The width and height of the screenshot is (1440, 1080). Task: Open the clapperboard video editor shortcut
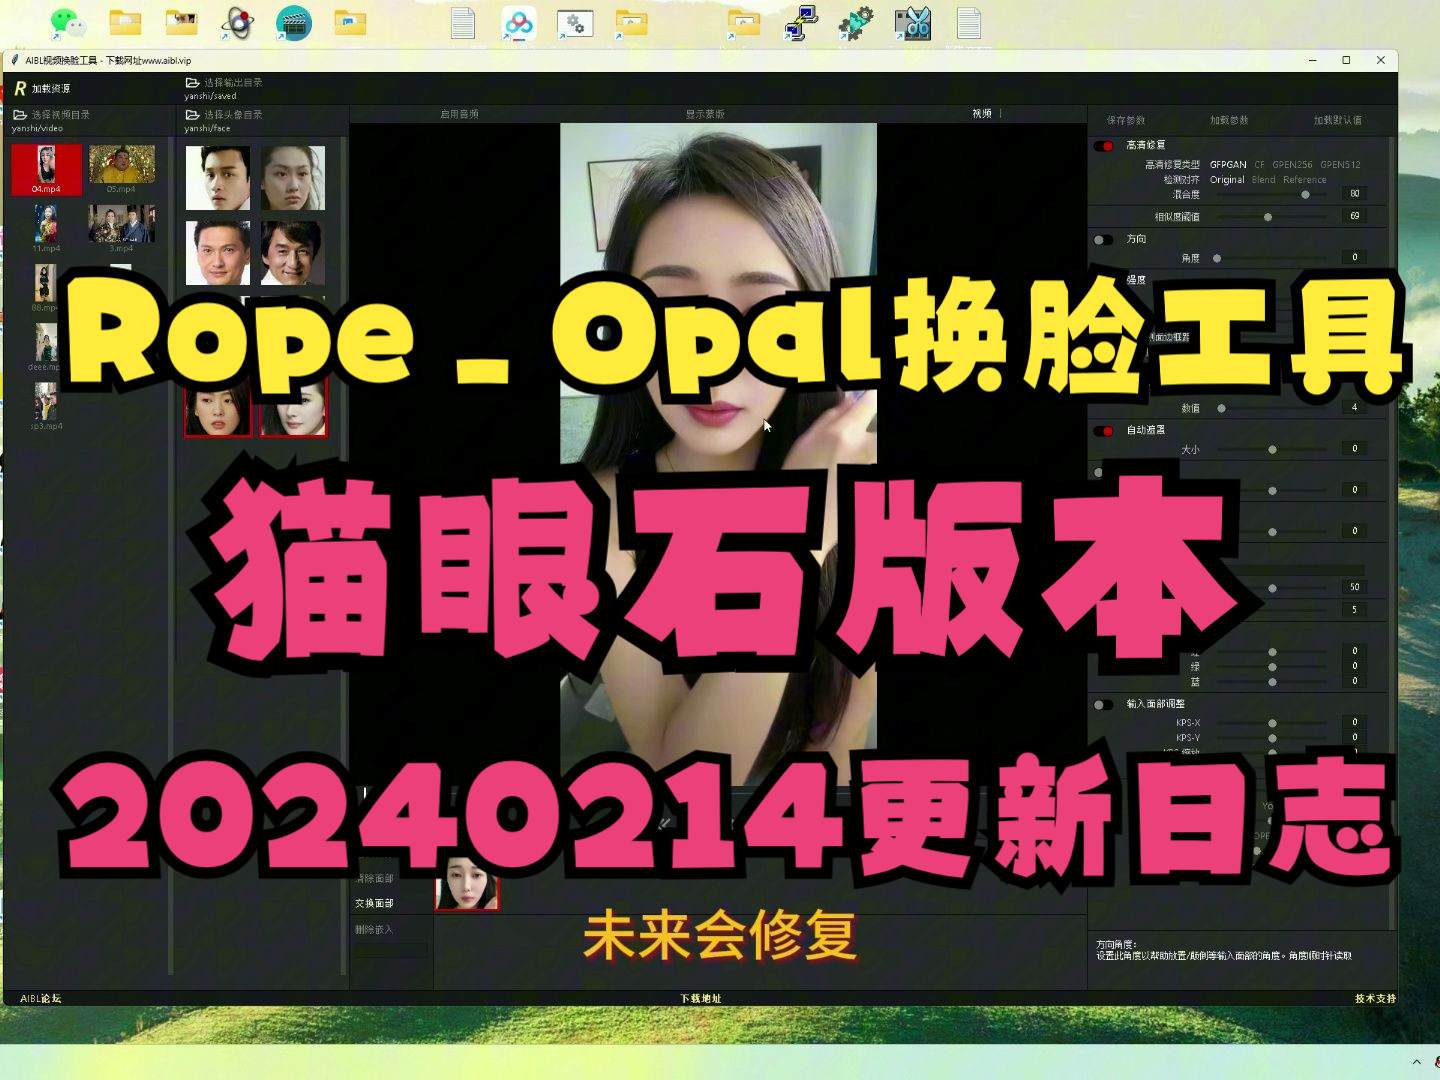294,22
